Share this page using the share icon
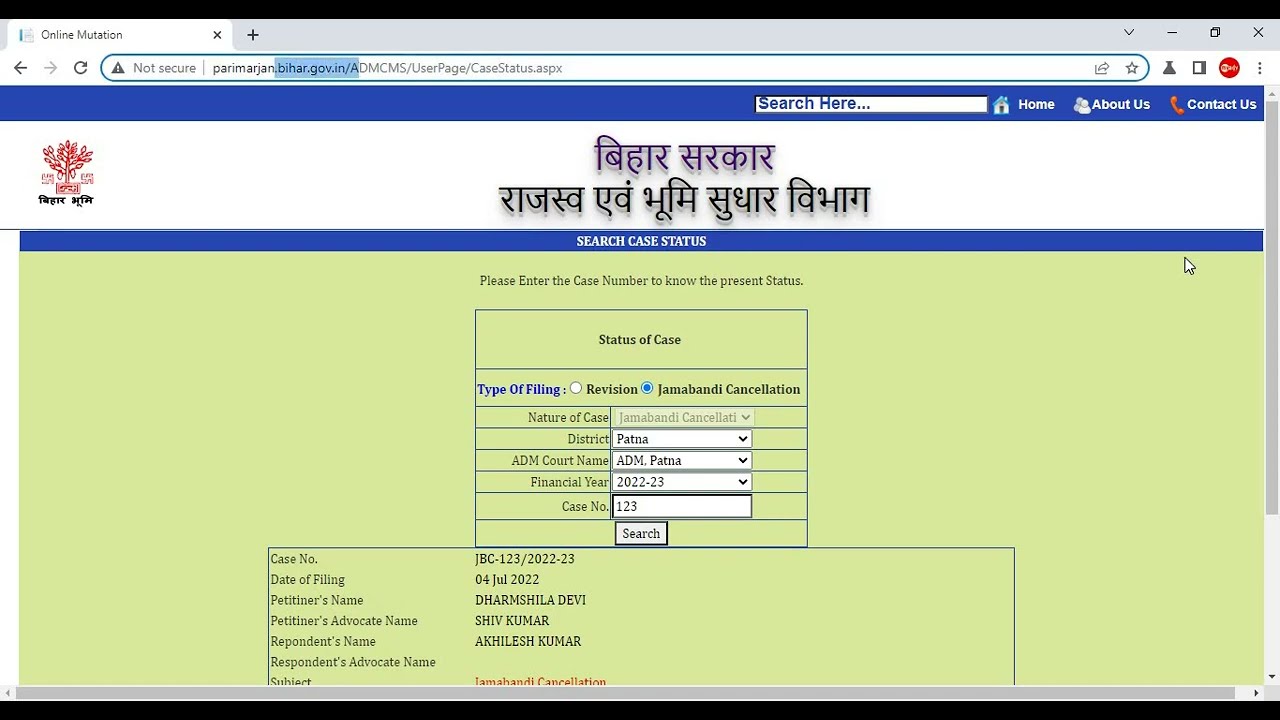The height and width of the screenshot is (720, 1280). pyautogui.click(x=1102, y=68)
